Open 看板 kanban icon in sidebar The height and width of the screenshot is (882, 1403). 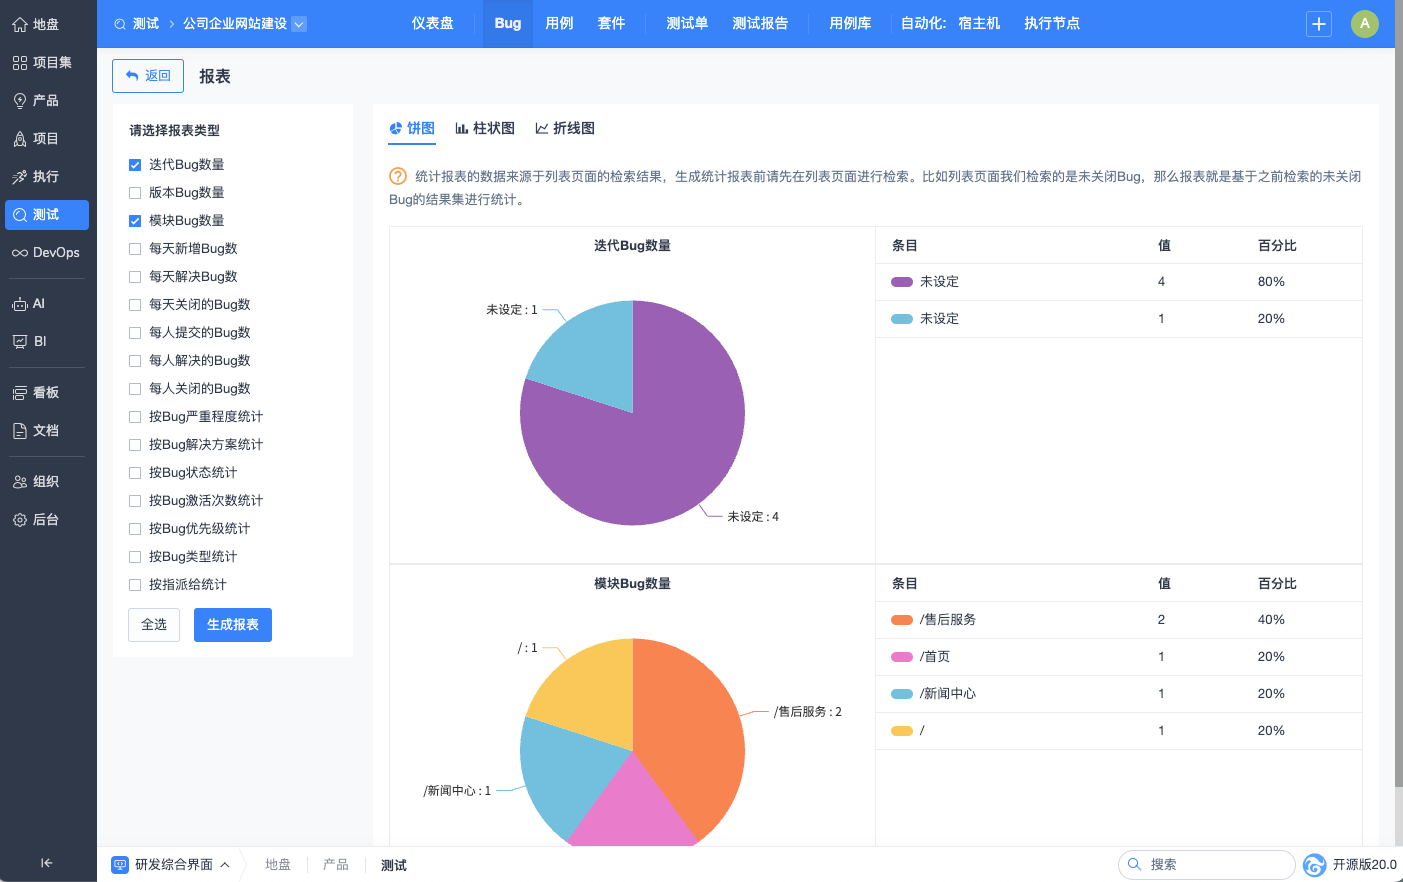[20, 392]
